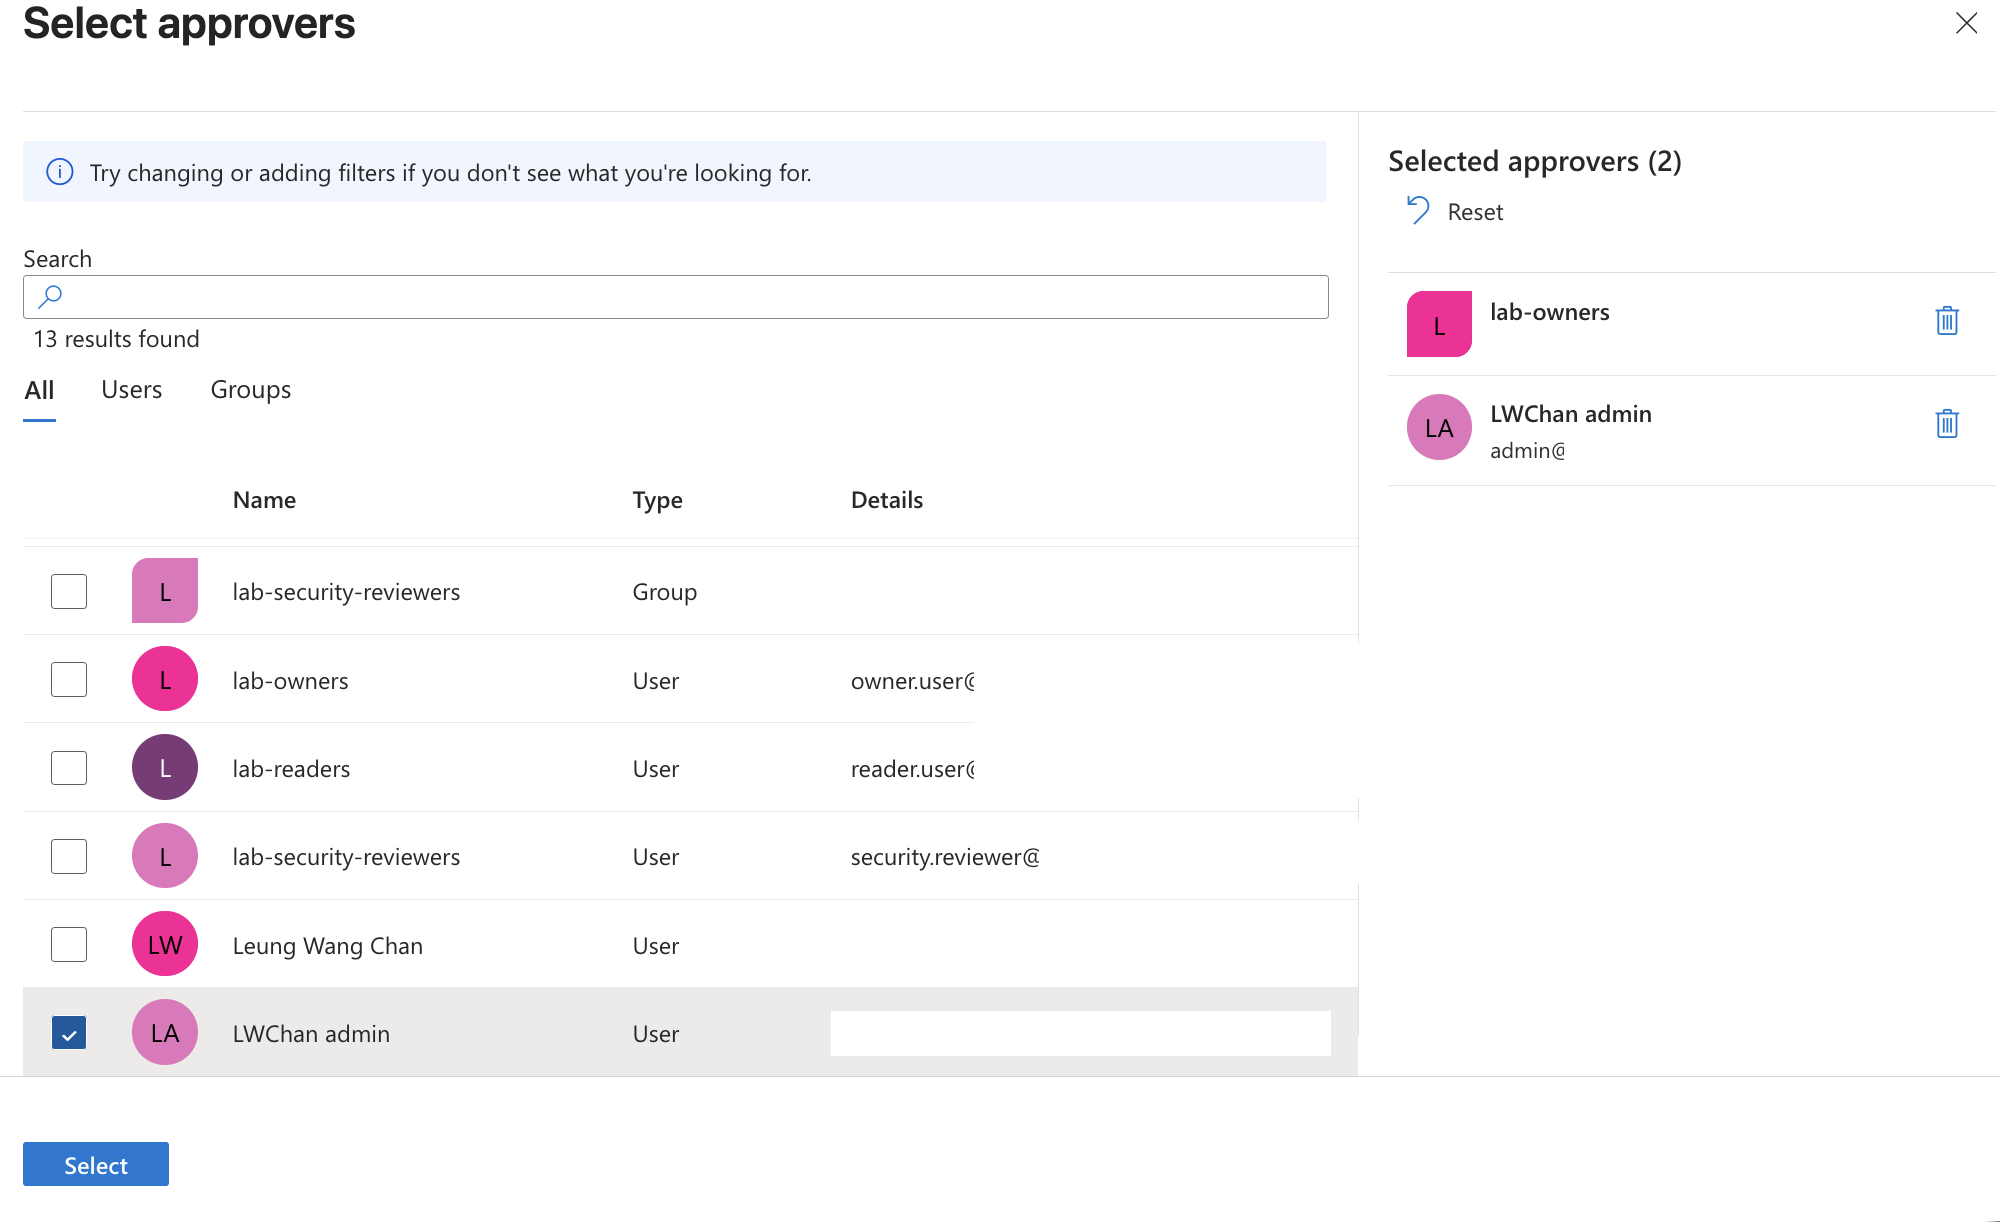Check the lab-security-reviewers Group checkbox
The height and width of the screenshot is (1222, 2000).
click(69, 591)
